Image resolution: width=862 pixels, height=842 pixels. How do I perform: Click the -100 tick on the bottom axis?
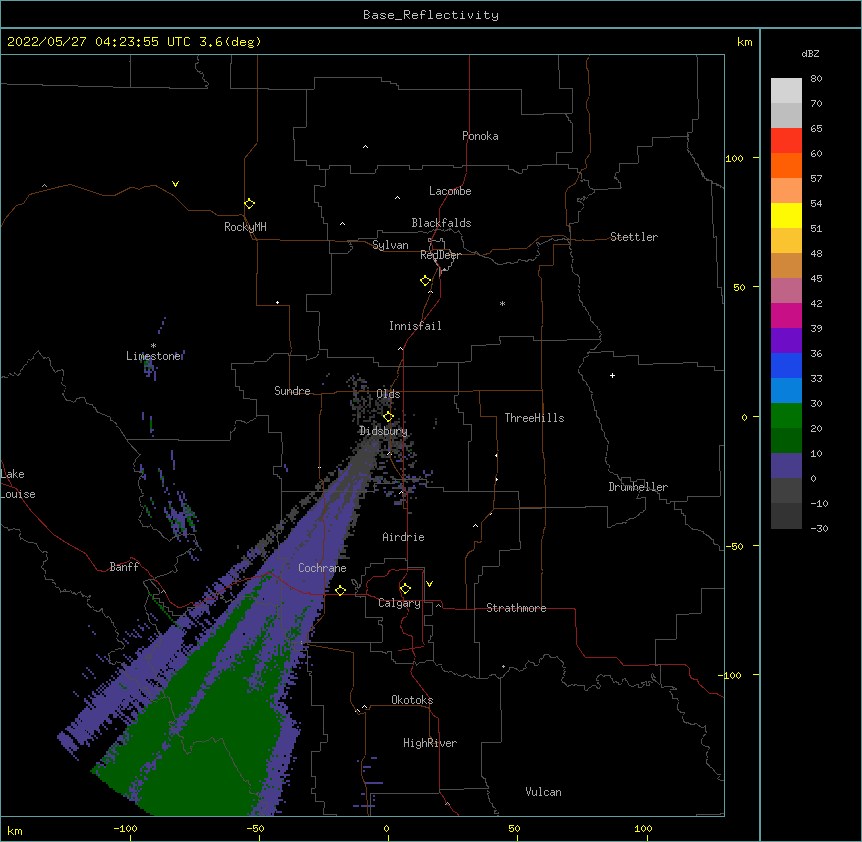[x=125, y=828]
